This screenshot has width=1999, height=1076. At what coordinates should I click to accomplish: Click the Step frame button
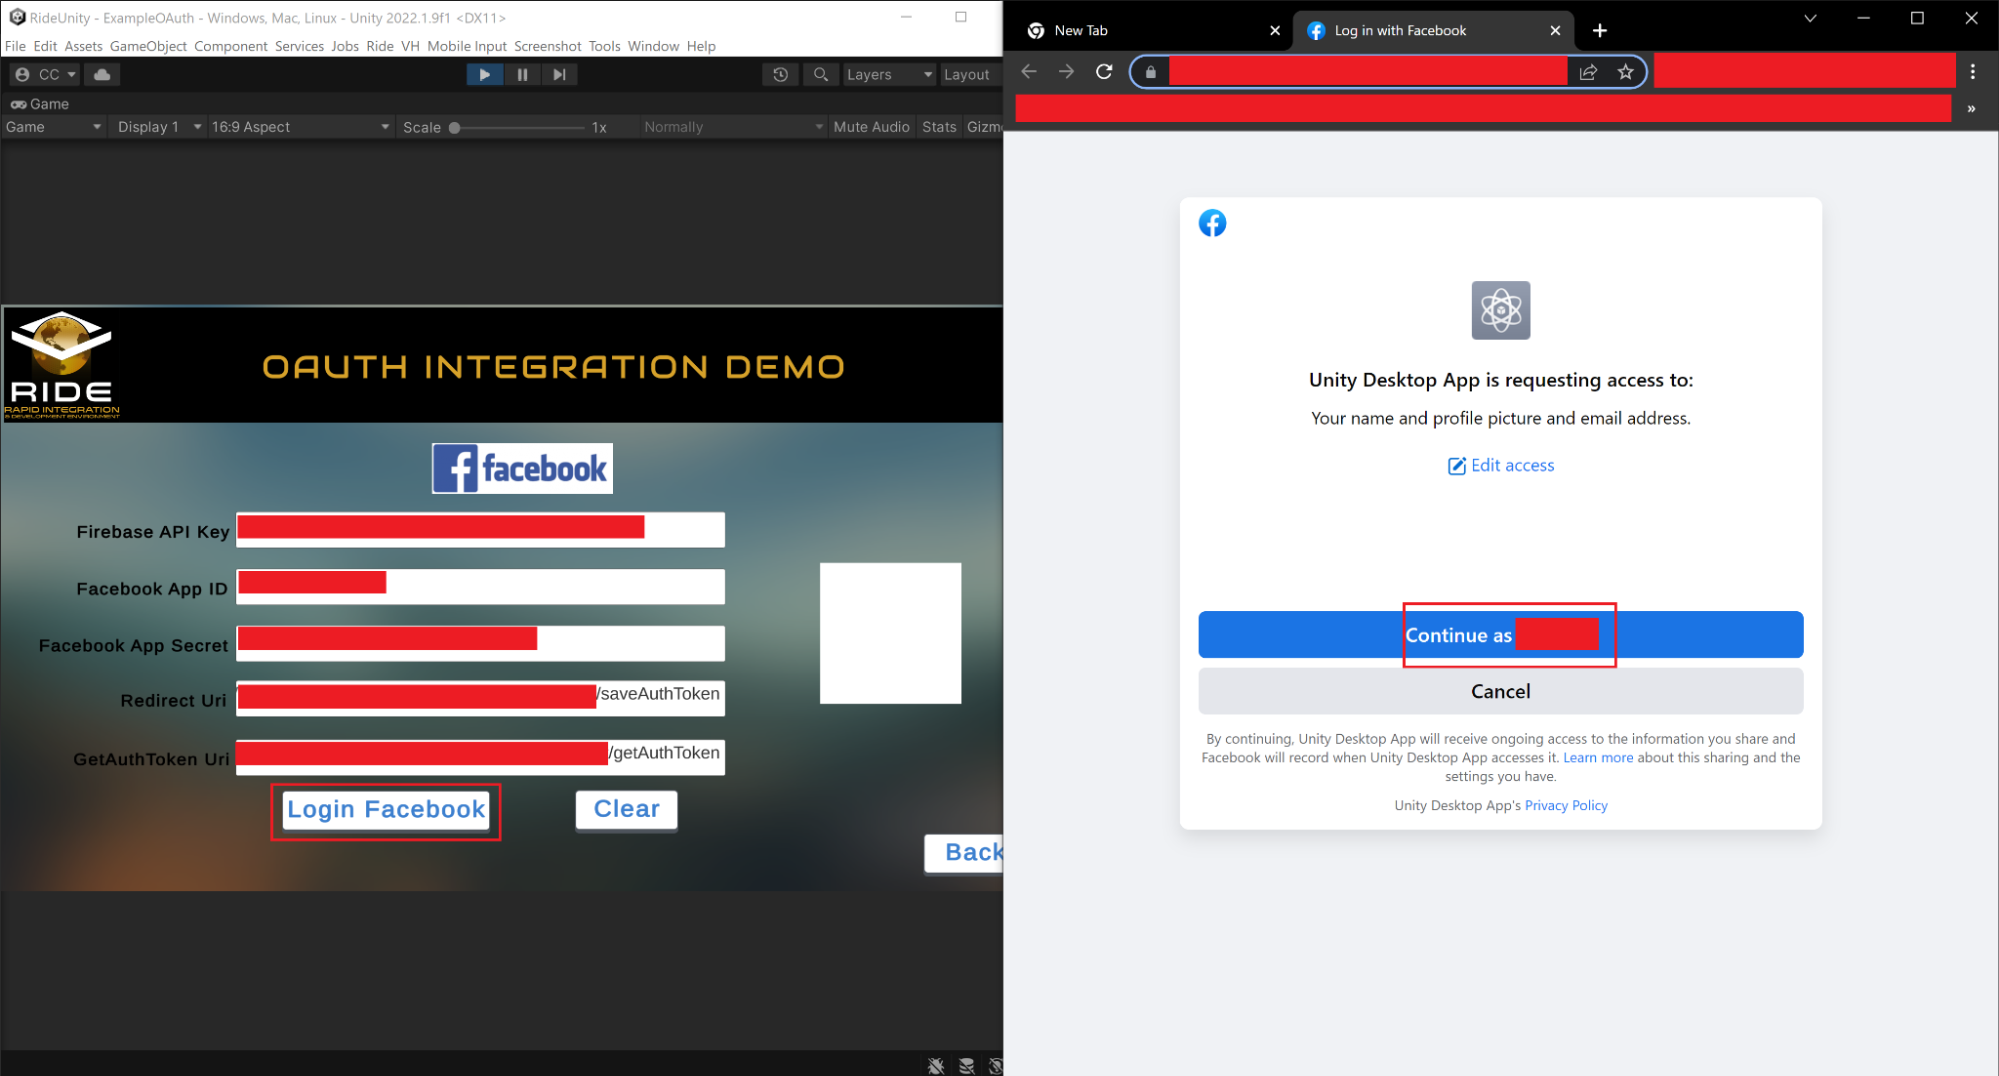pyautogui.click(x=559, y=75)
